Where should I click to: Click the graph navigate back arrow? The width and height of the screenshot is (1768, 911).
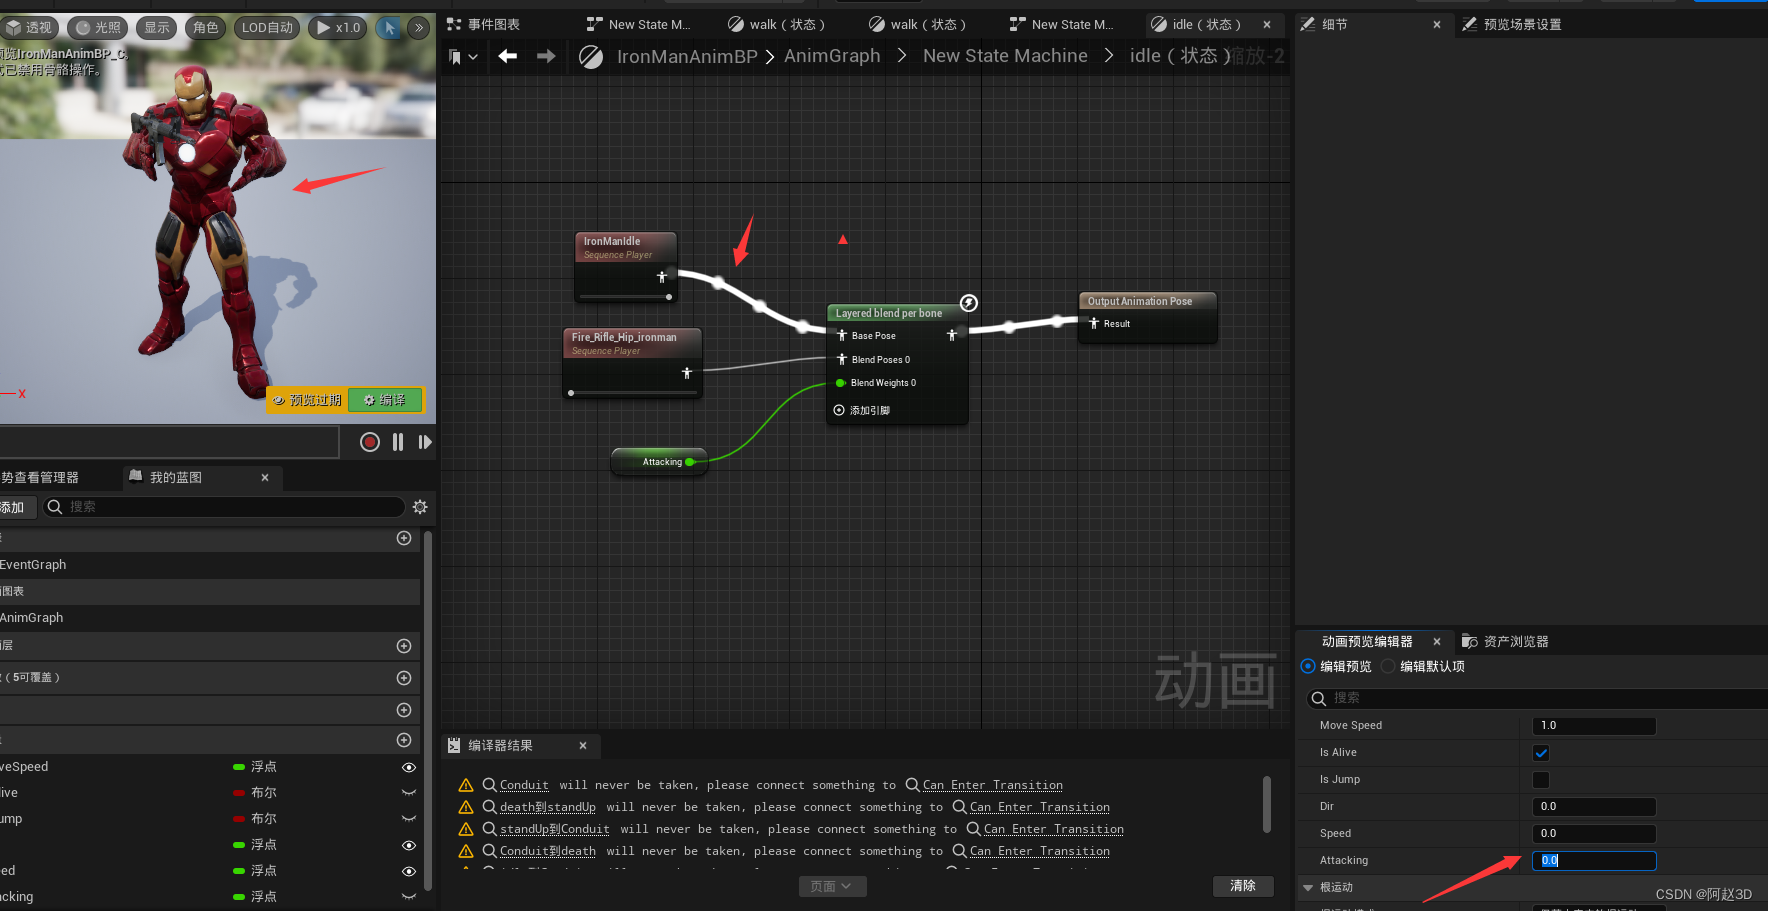point(508,56)
